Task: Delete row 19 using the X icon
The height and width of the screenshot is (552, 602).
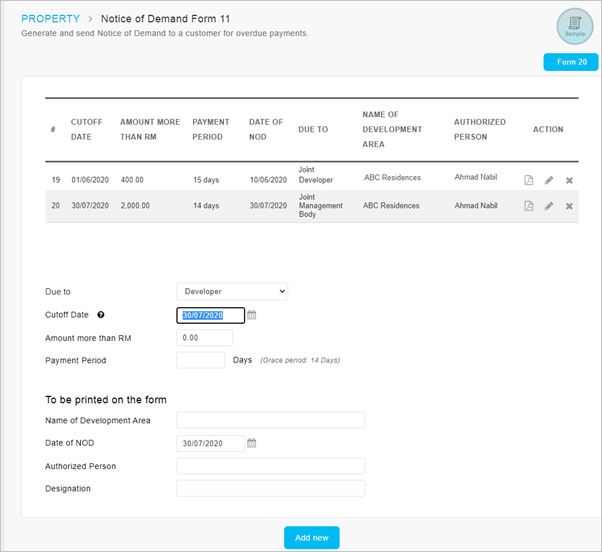Action: [x=569, y=180]
